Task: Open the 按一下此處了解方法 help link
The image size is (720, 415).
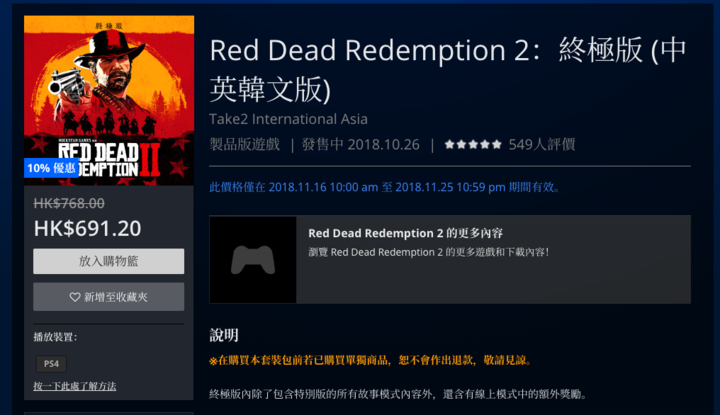Action: click(74, 386)
